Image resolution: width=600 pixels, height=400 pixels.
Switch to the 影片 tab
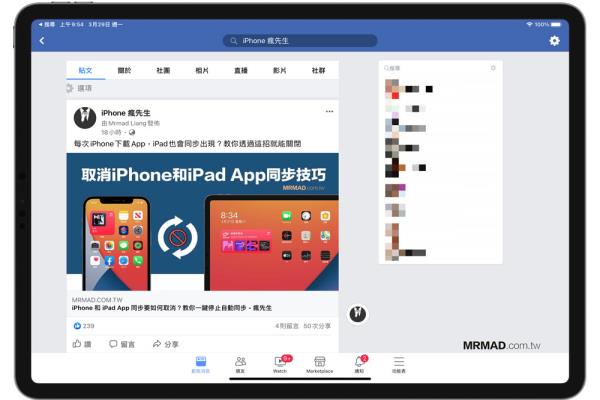[x=280, y=70]
